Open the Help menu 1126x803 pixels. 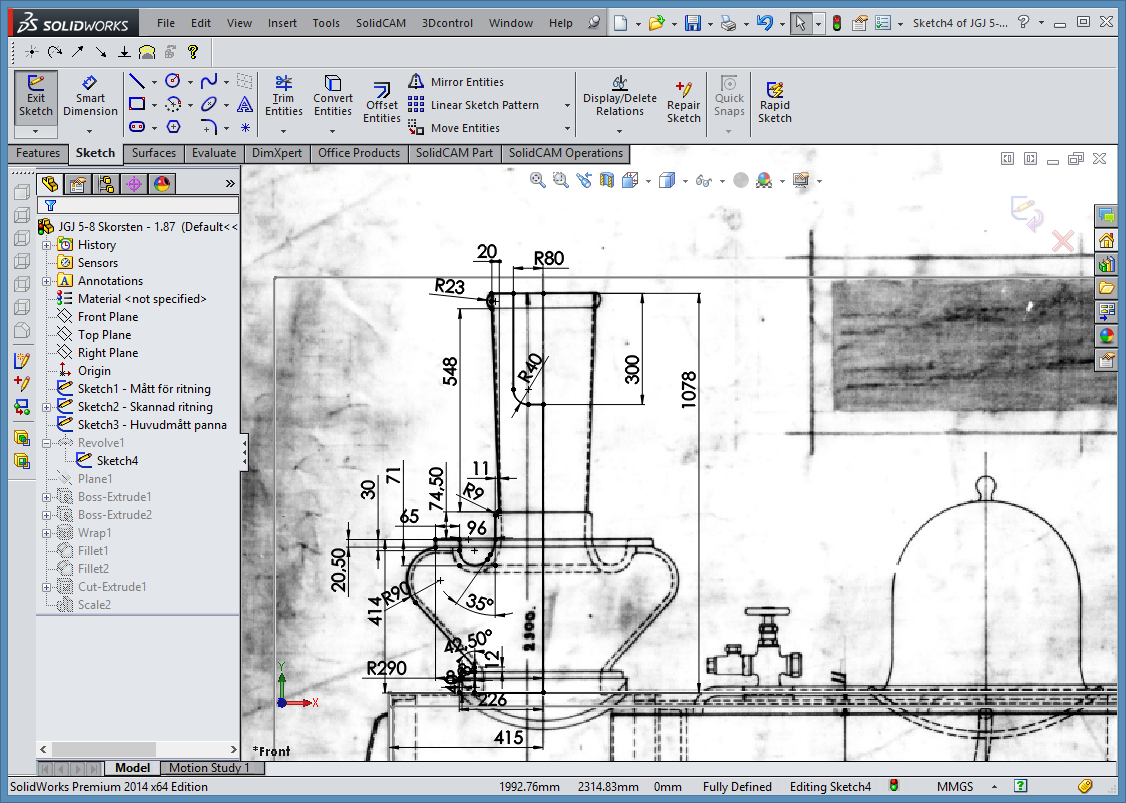[x=561, y=23]
